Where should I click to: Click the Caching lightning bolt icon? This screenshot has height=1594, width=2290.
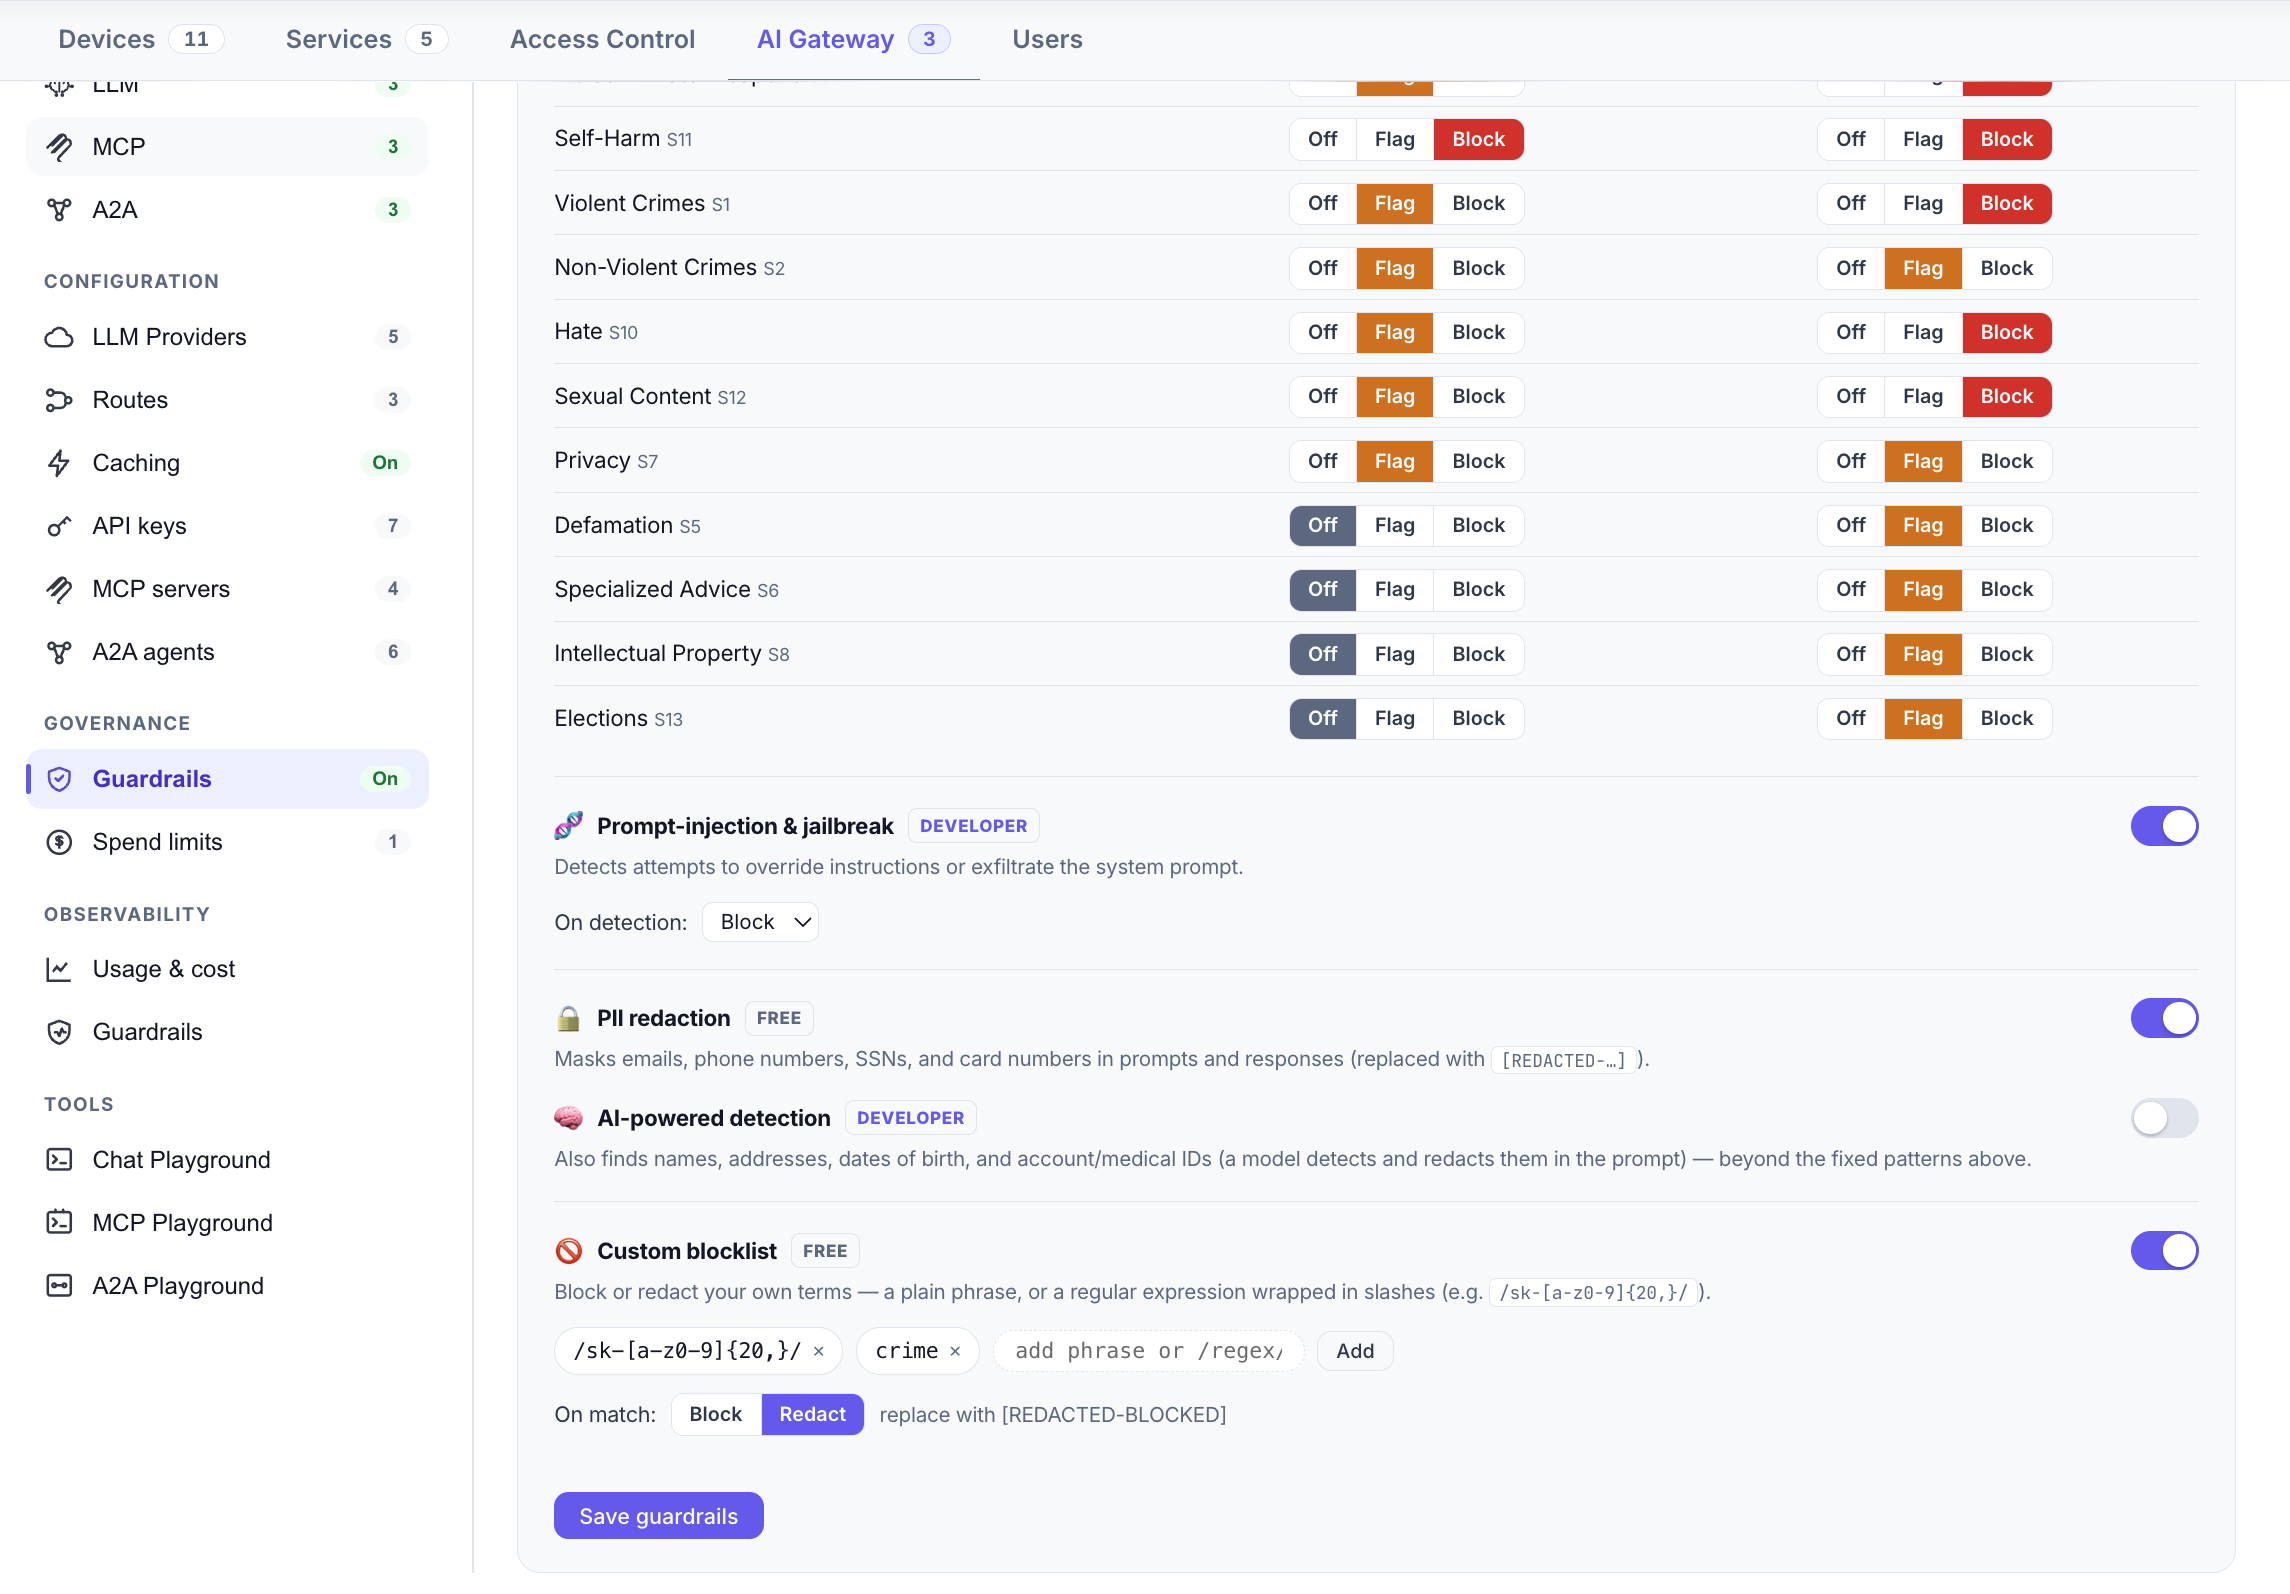(x=59, y=463)
